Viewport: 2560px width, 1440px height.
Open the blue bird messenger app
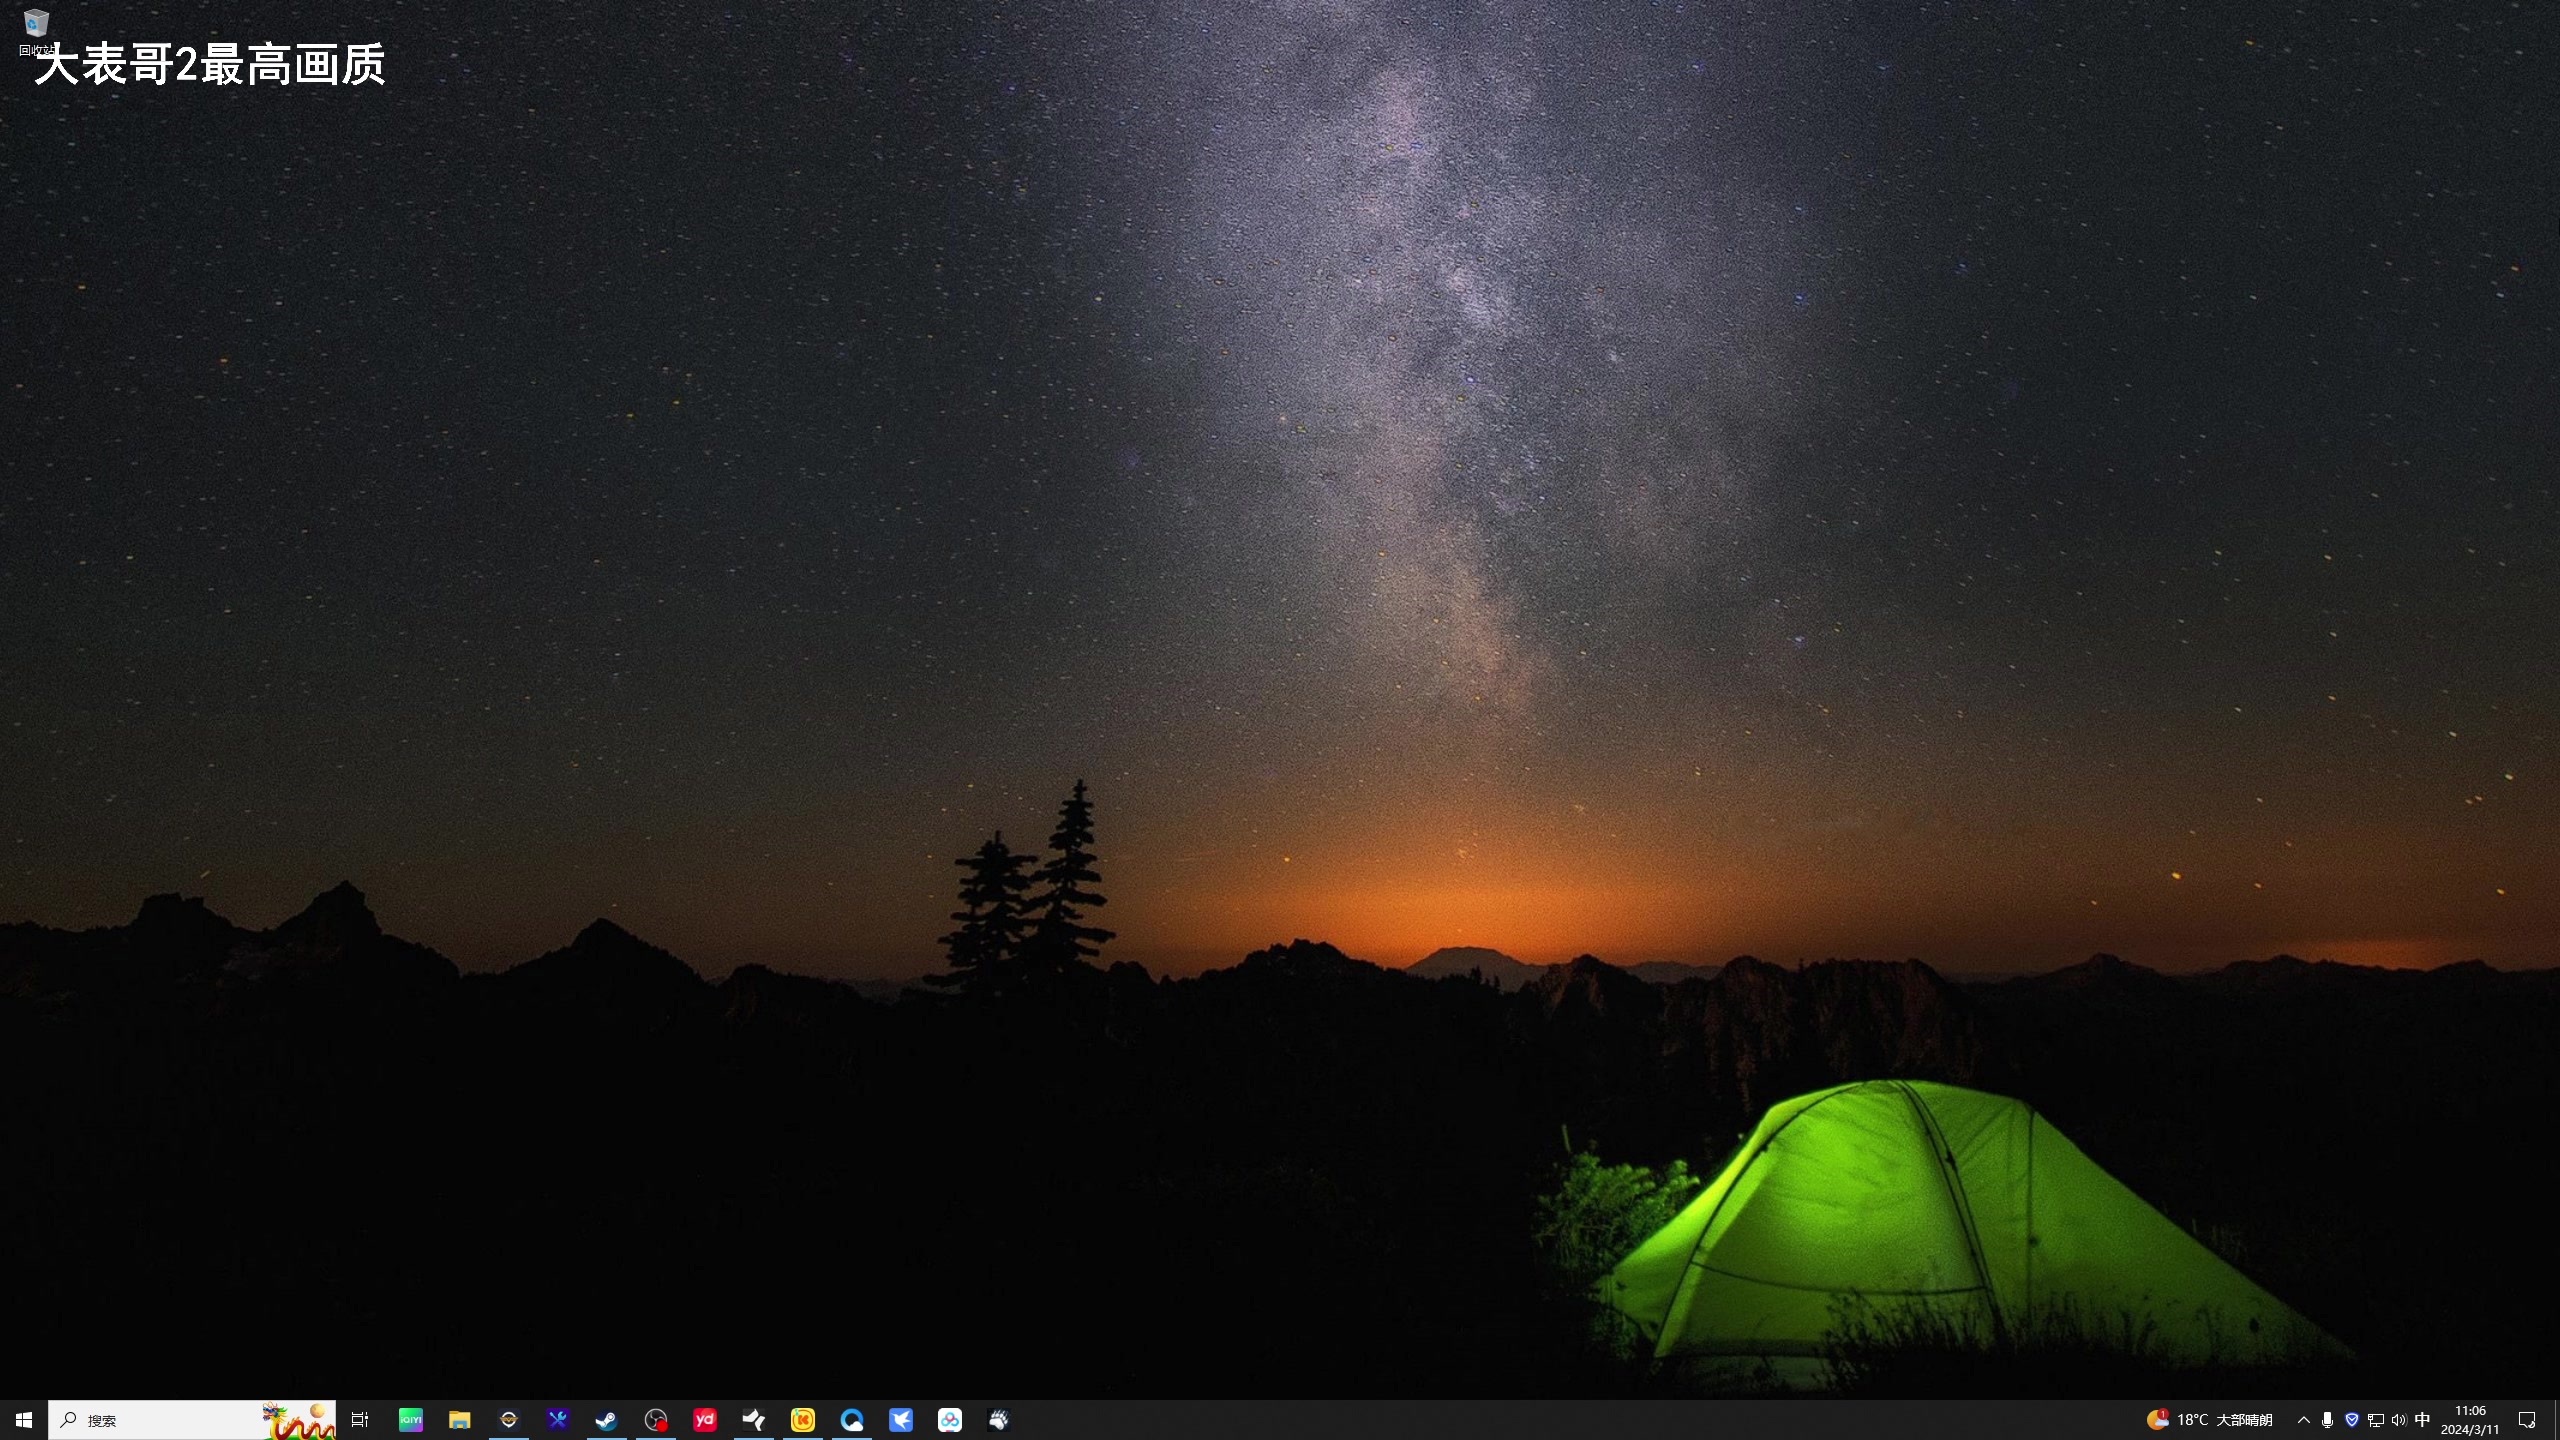(x=900, y=1420)
